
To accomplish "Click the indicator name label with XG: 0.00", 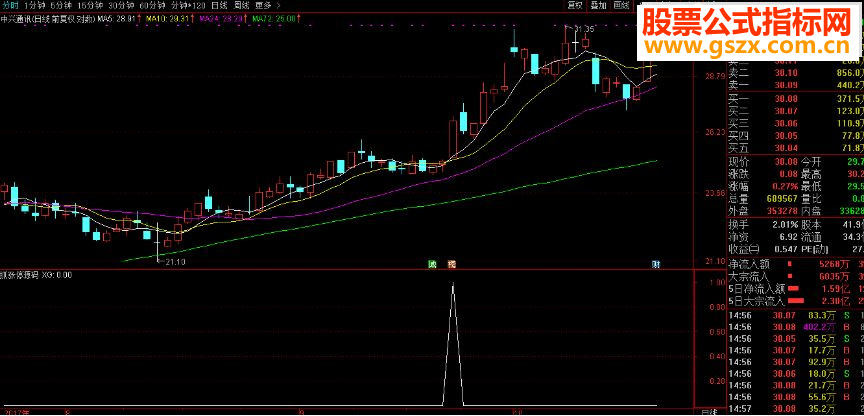I will point(36,274).
